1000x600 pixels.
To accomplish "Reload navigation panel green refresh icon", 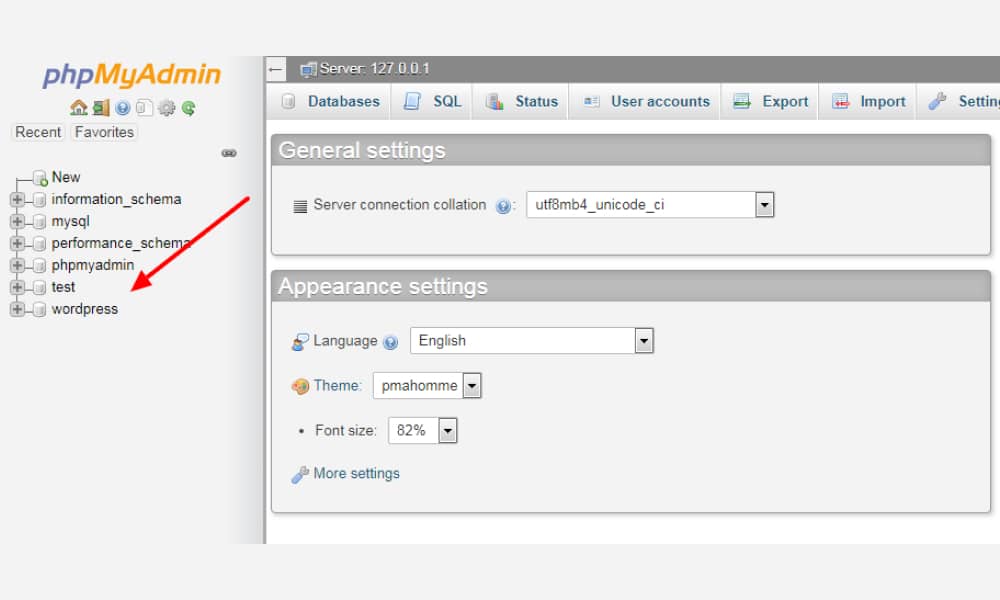I will 188,108.
